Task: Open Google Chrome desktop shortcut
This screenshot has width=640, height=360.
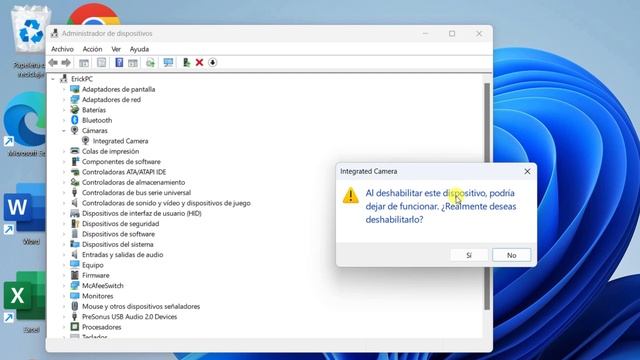Action: coord(93,14)
